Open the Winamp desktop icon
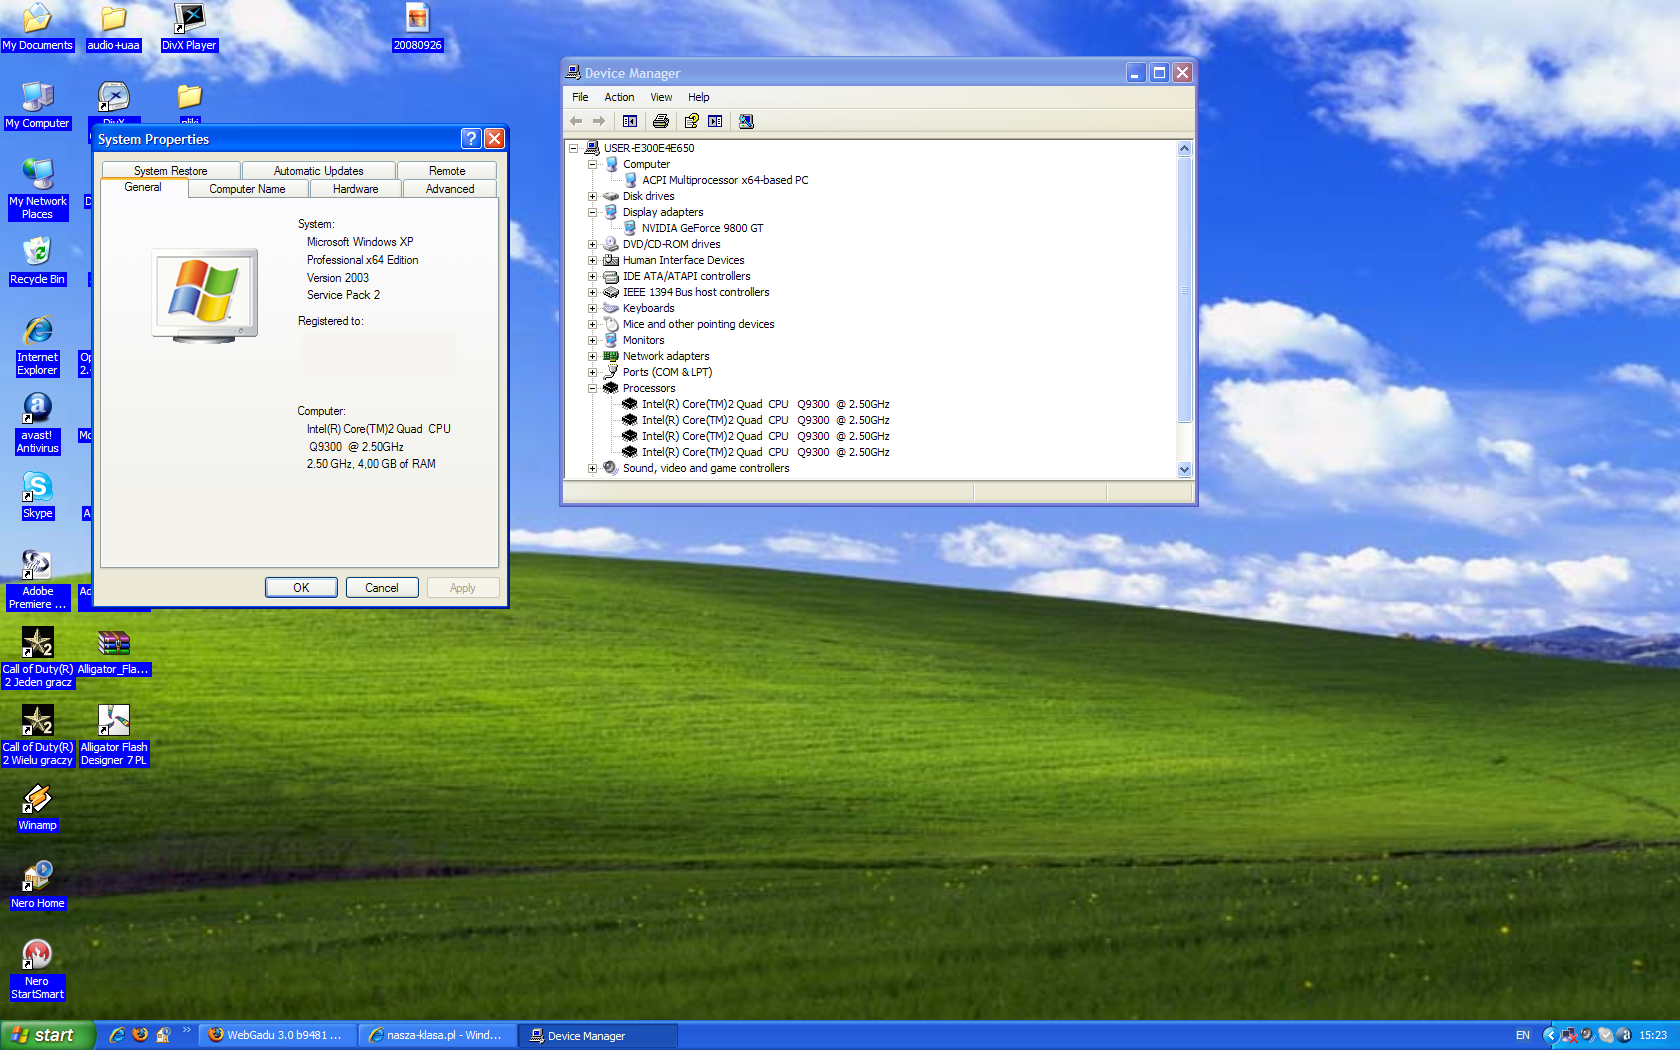This screenshot has height=1050, width=1680. pyautogui.click(x=37, y=800)
